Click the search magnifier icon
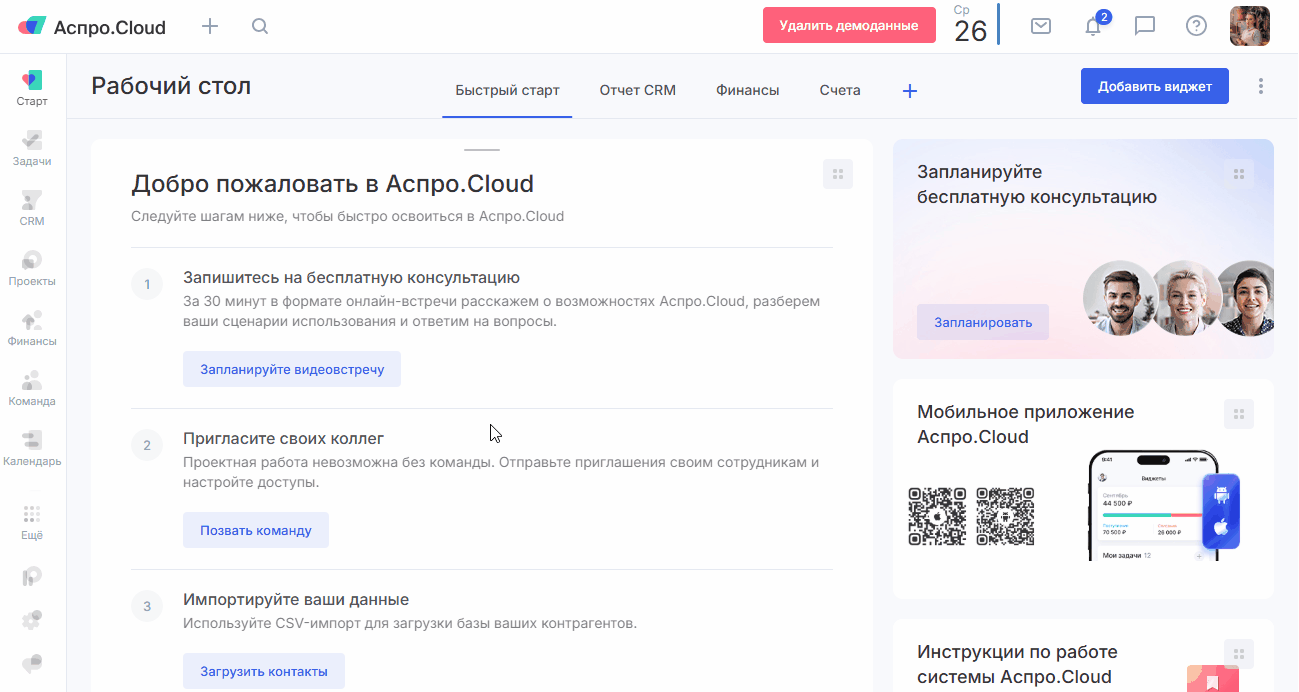The image size is (1299, 692). click(x=260, y=27)
